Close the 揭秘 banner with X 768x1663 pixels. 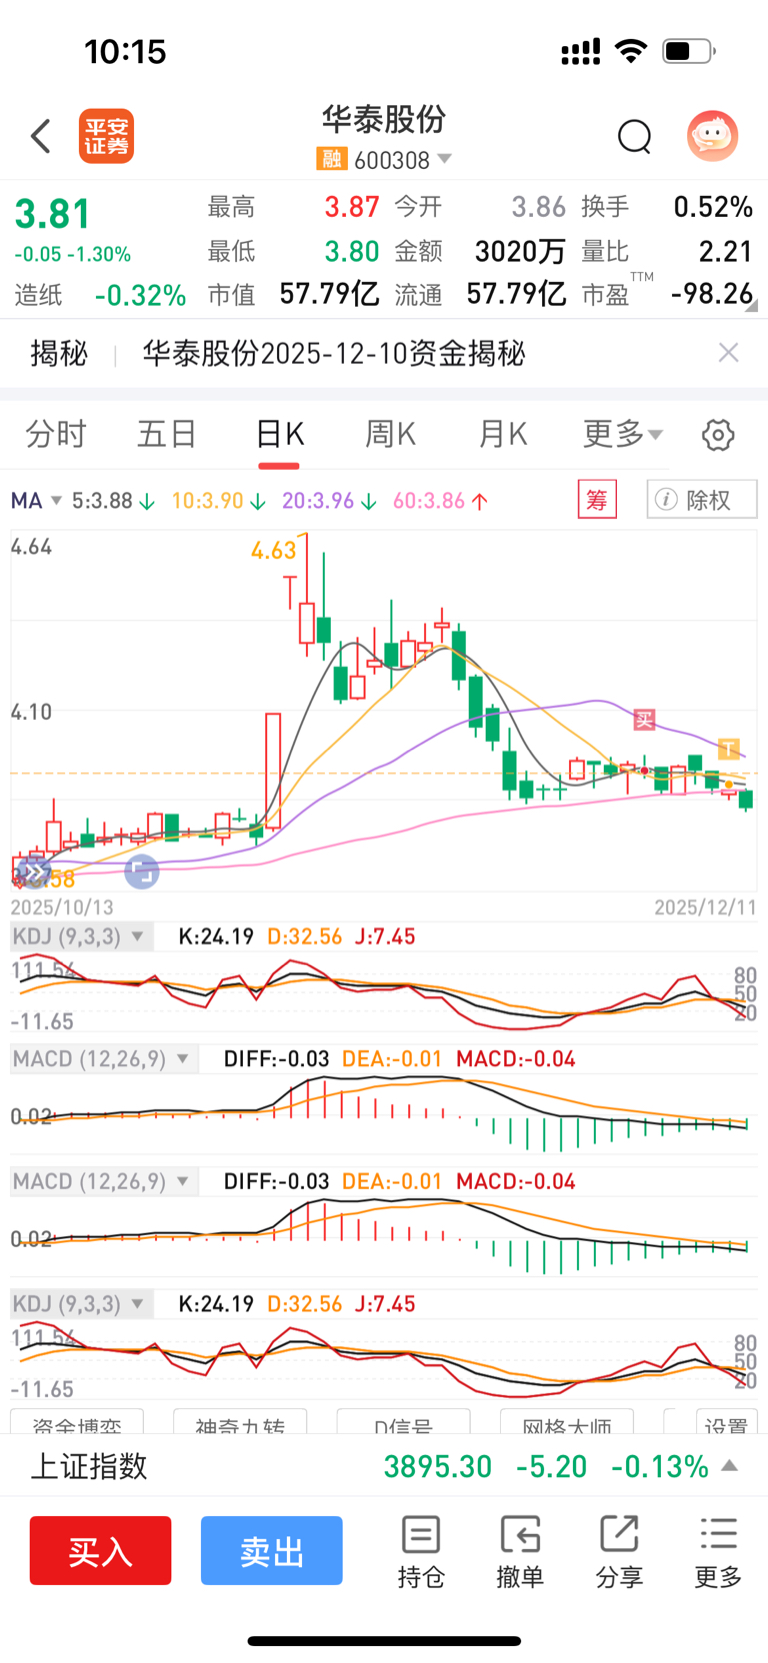click(x=729, y=352)
